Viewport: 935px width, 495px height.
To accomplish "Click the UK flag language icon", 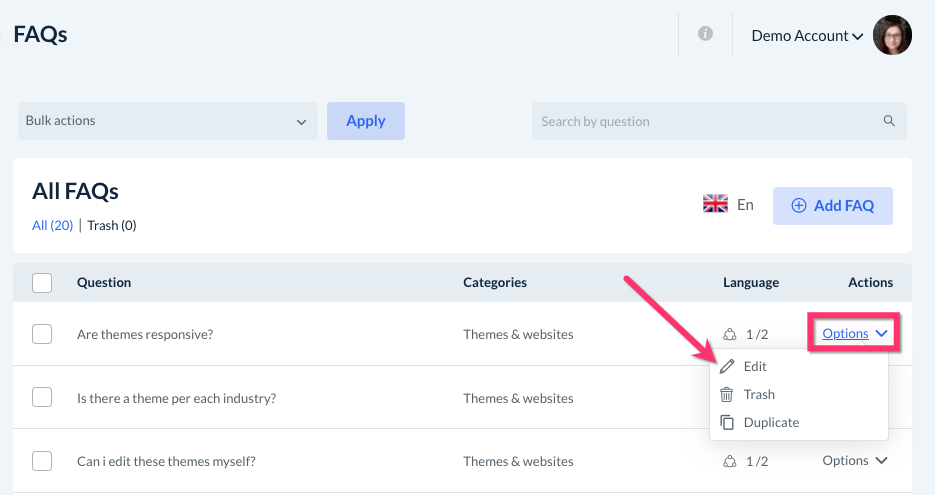I will click(x=715, y=205).
